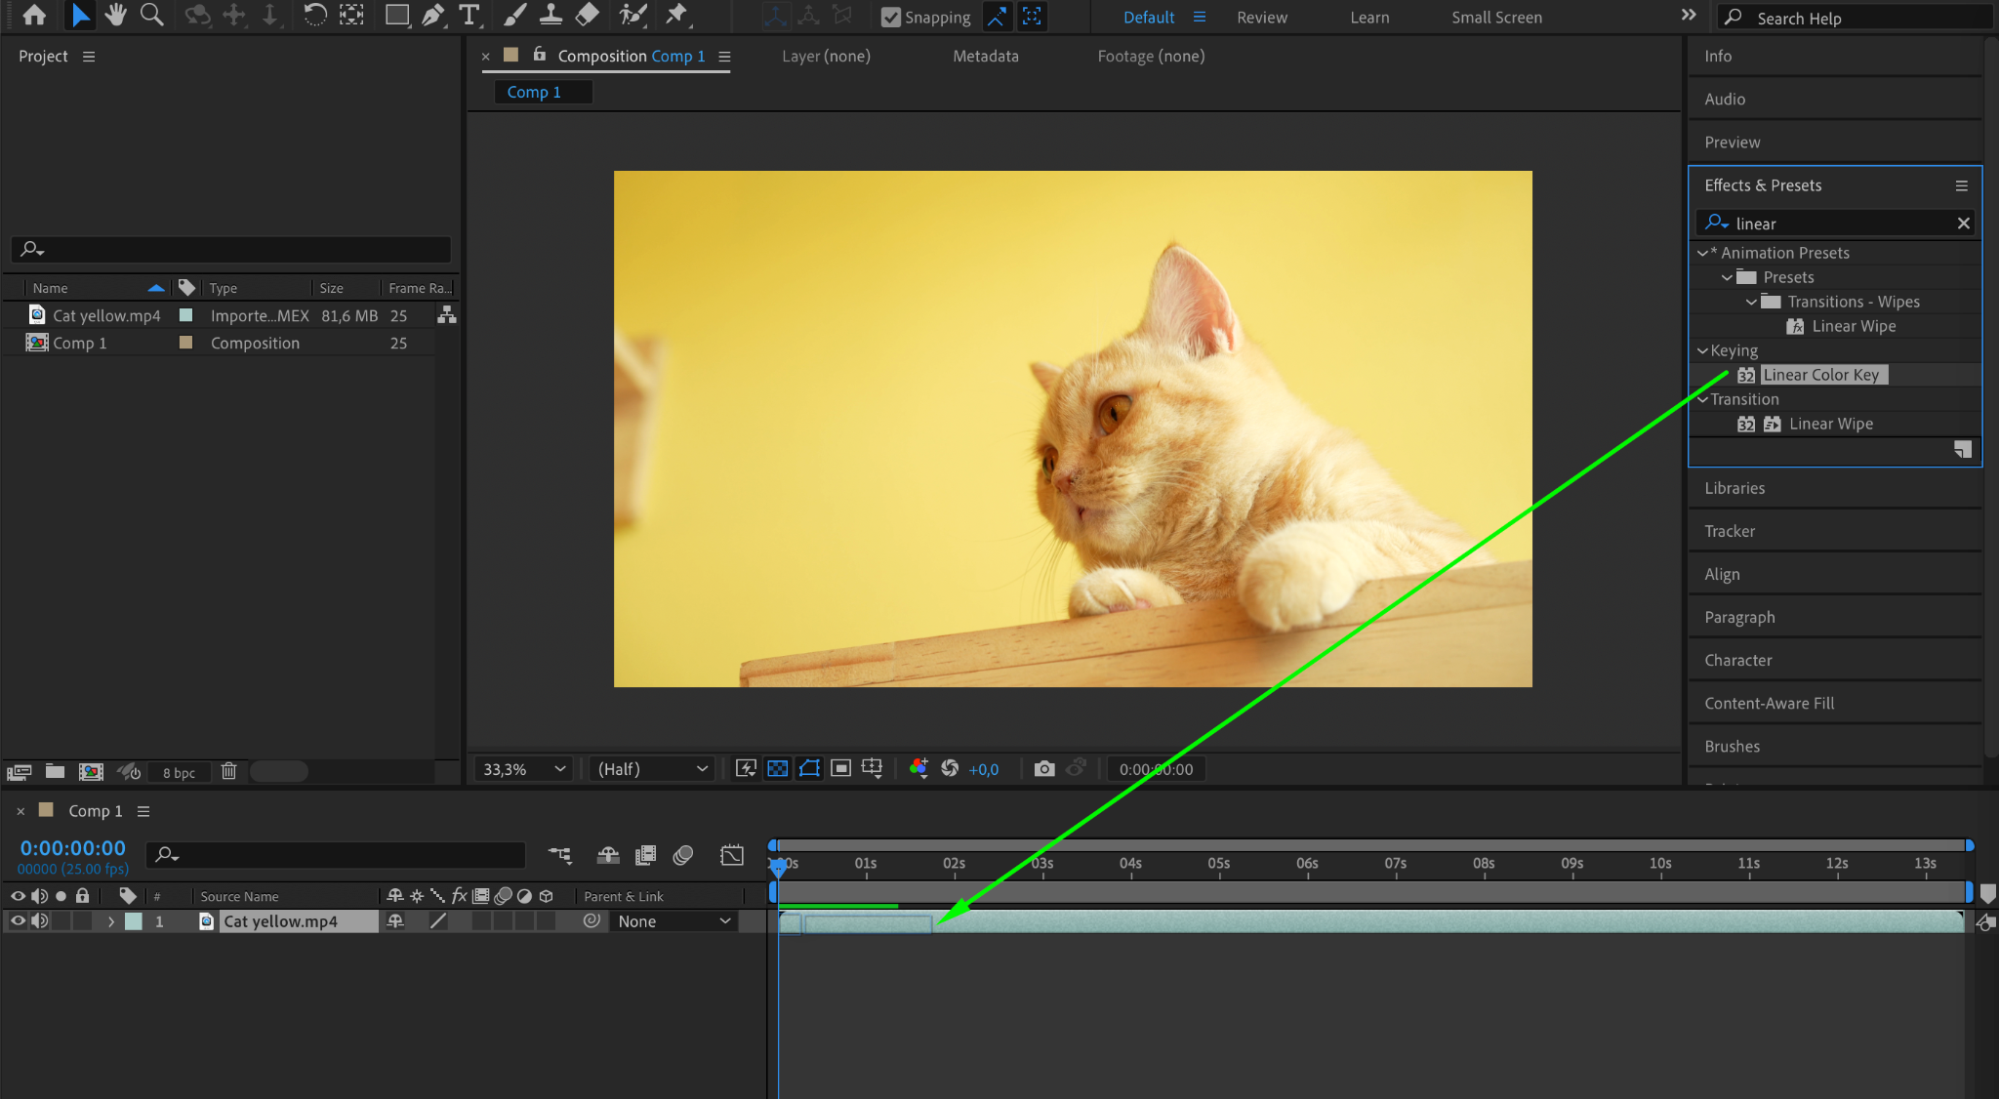Select the Type tool
1999x1100 pixels.
[x=468, y=15]
